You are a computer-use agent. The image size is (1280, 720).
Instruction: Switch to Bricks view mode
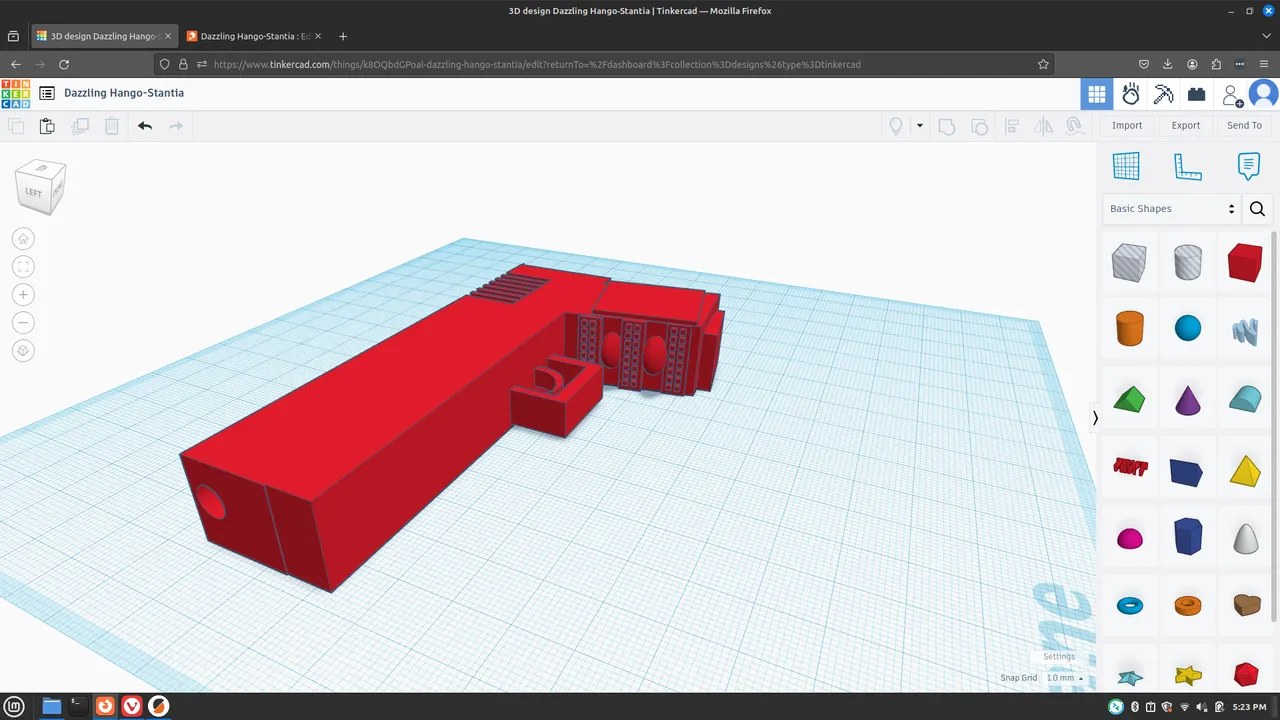(1196, 94)
